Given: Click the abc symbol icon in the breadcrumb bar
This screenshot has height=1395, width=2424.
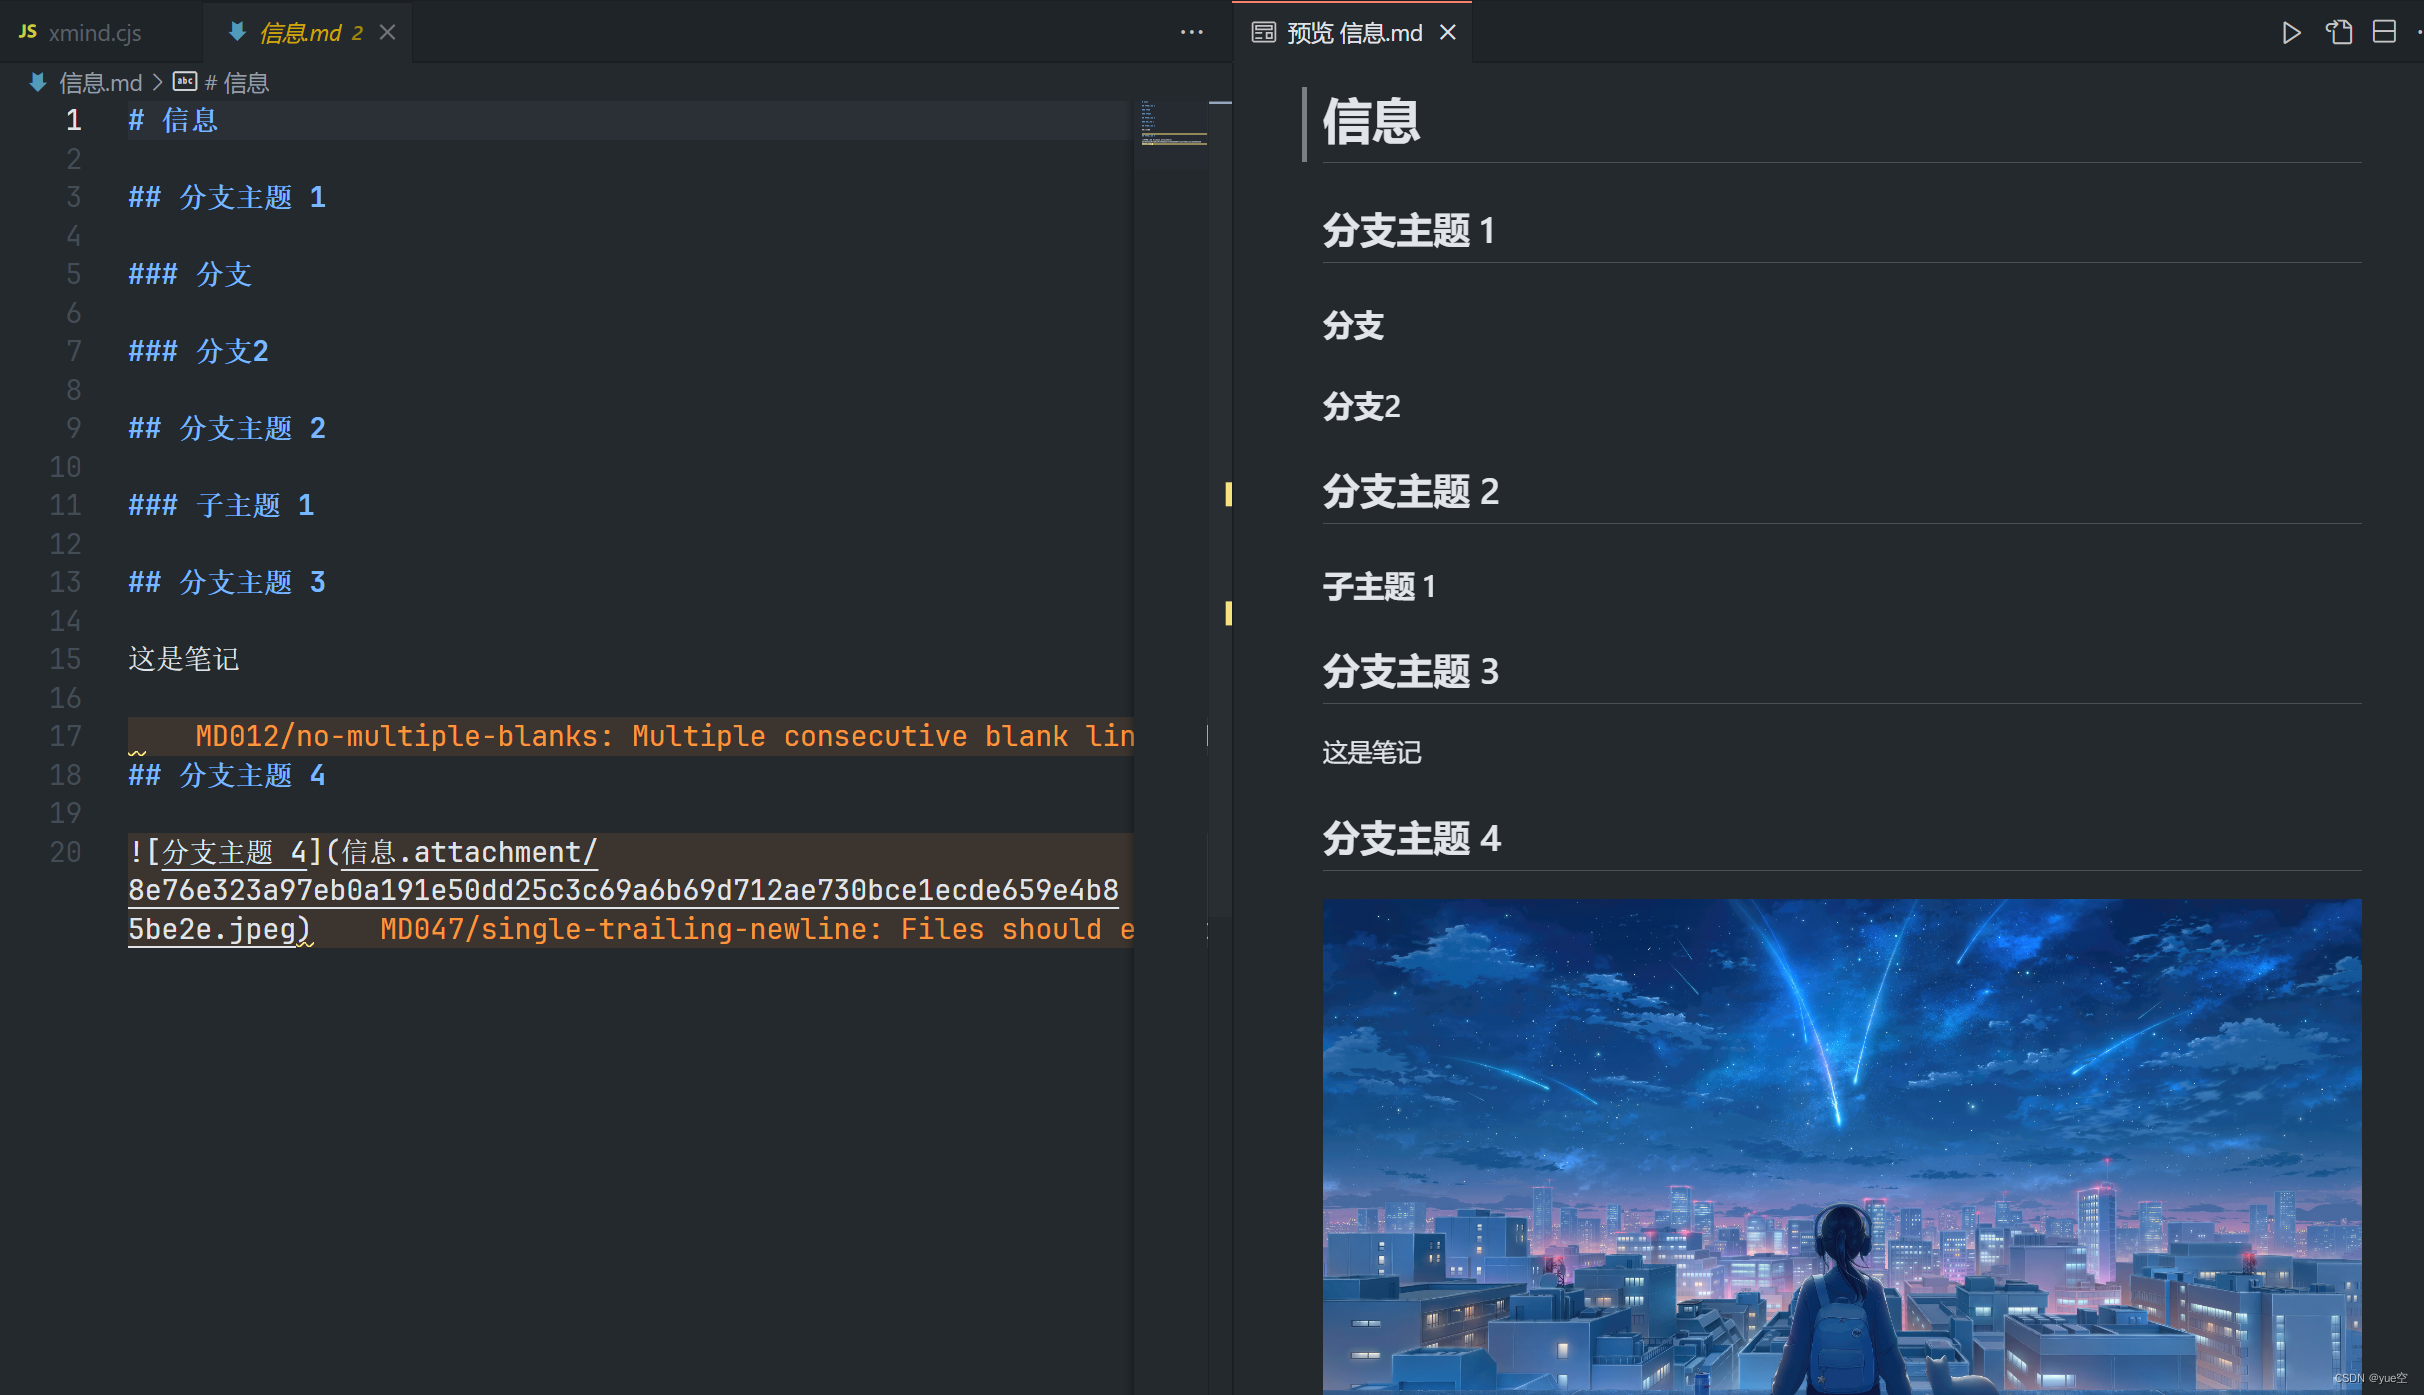Looking at the screenshot, I should [x=185, y=81].
